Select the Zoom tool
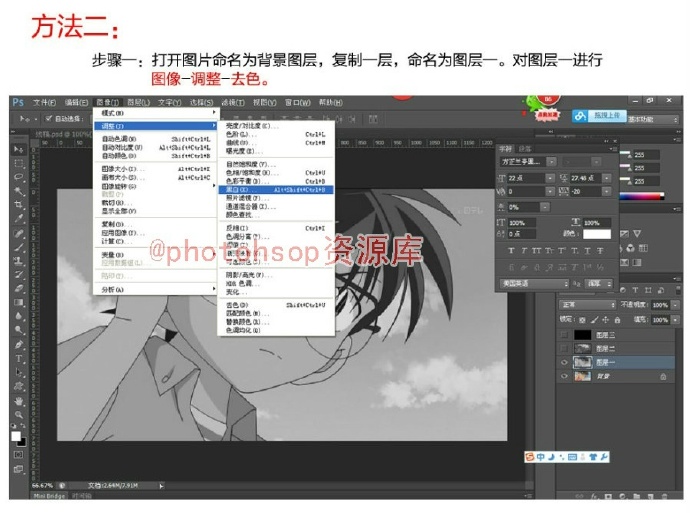 (18, 414)
